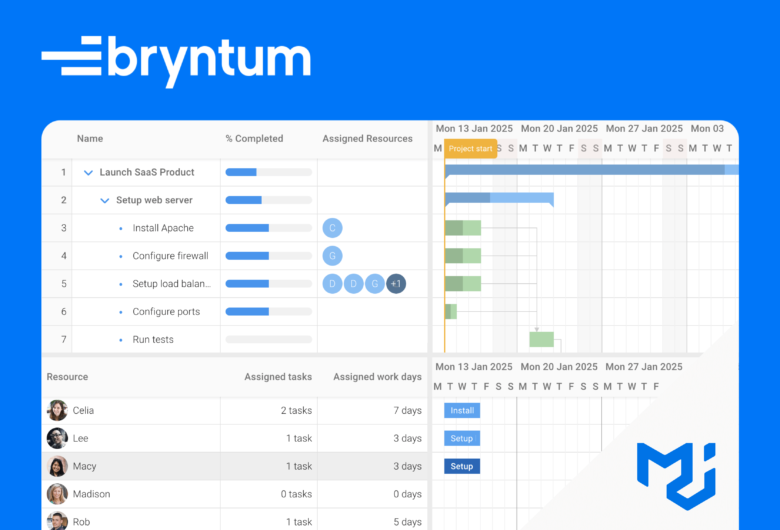This screenshot has height=530, width=780.
Task: Click the Configure ports Gantt task bar
Action: [x=451, y=312]
